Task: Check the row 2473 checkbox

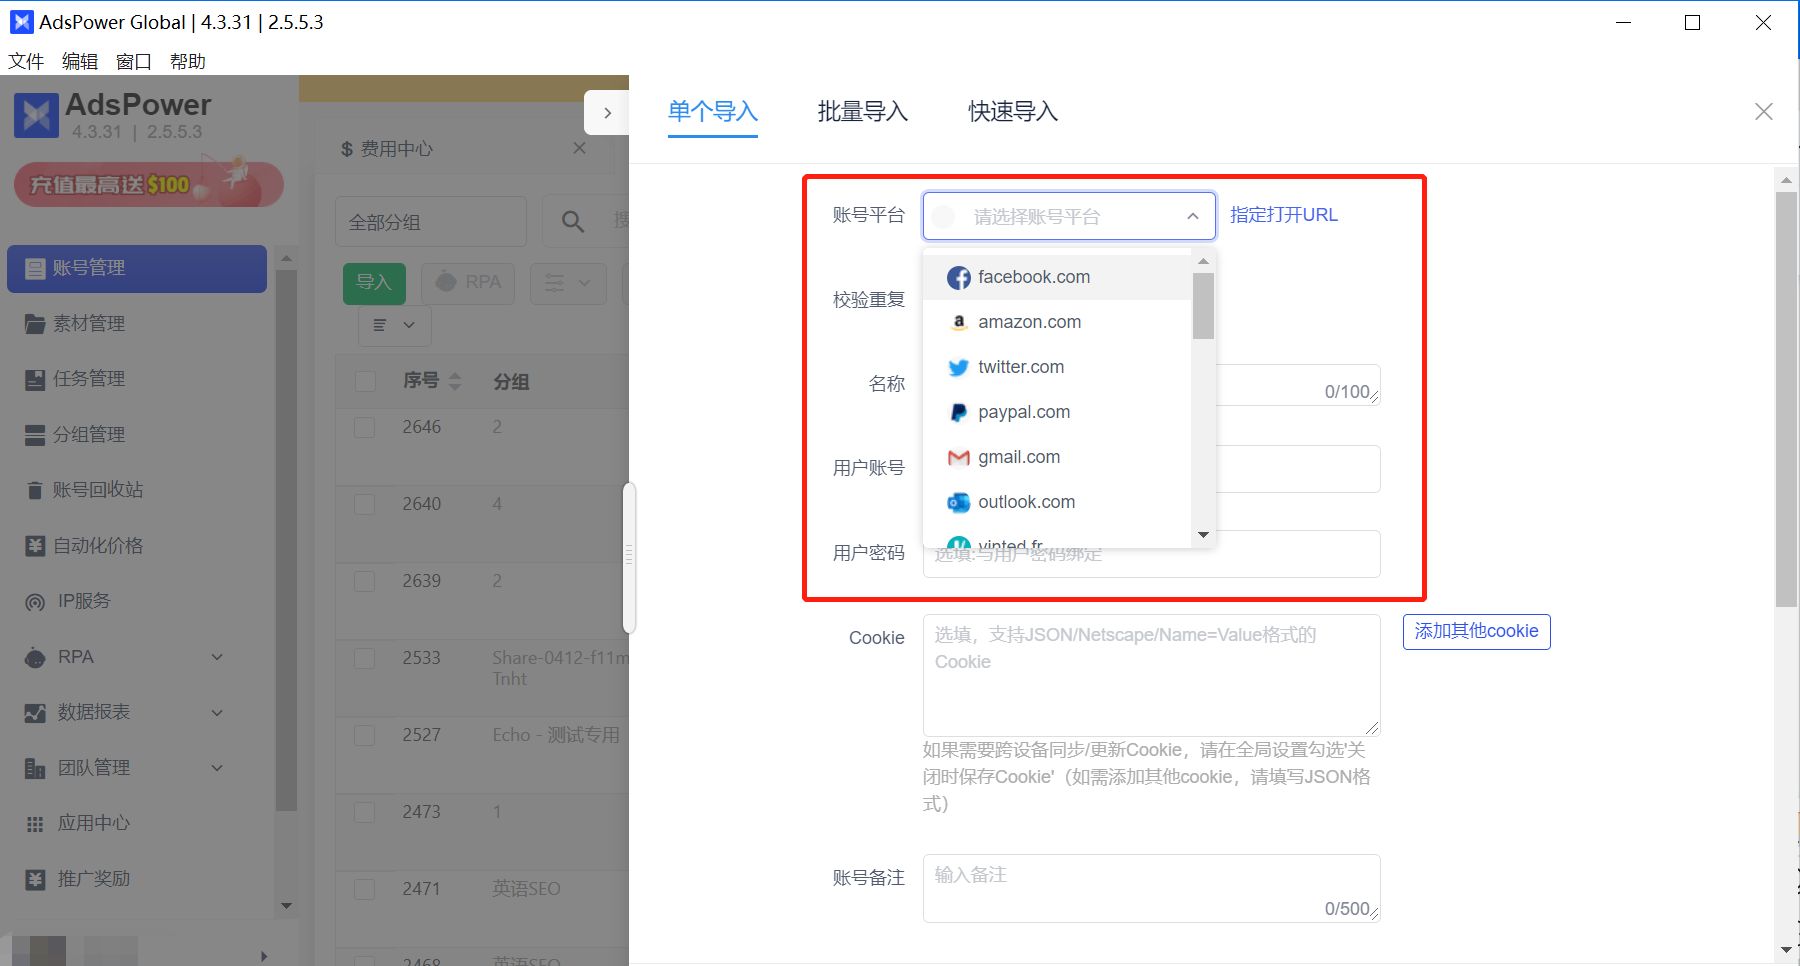Action: point(365,812)
